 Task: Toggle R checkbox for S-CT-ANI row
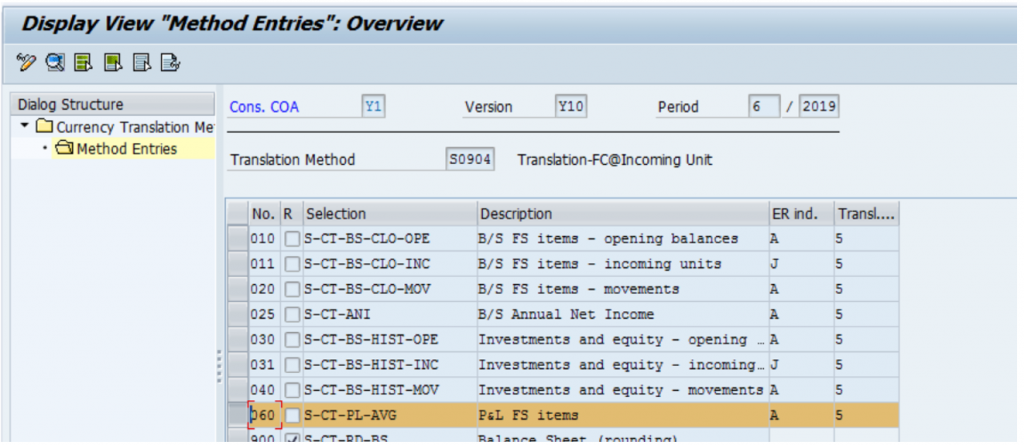coord(292,315)
